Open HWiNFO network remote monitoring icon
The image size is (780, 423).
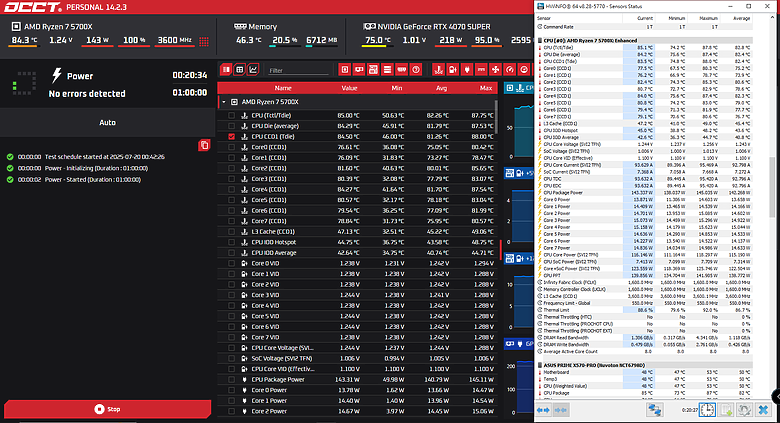tap(655, 410)
